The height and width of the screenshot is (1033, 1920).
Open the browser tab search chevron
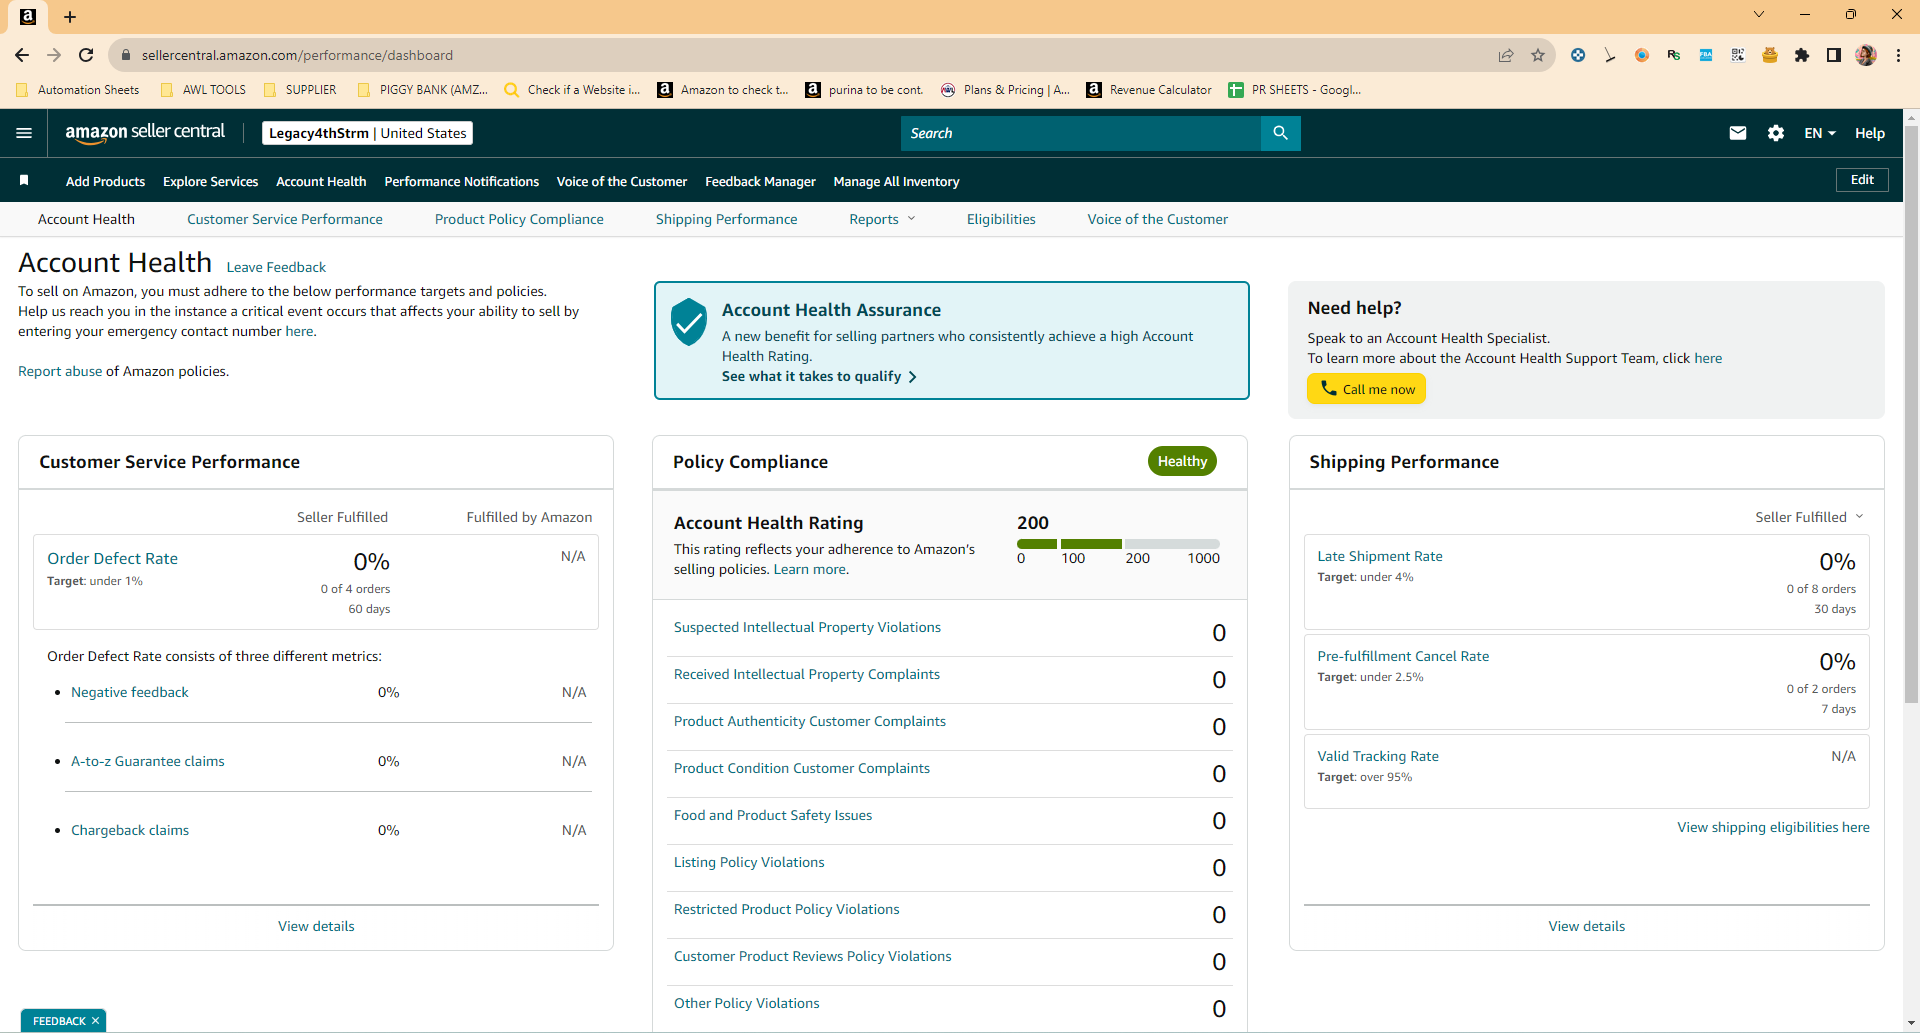(x=1759, y=14)
